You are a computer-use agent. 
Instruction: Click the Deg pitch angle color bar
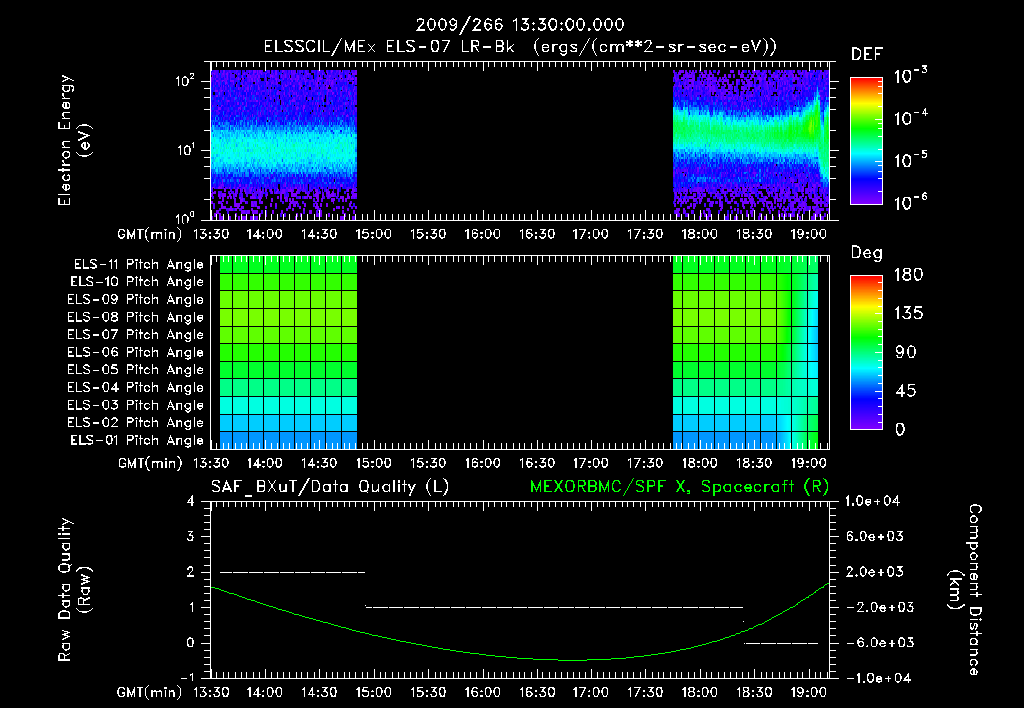[x=866, y=352]
